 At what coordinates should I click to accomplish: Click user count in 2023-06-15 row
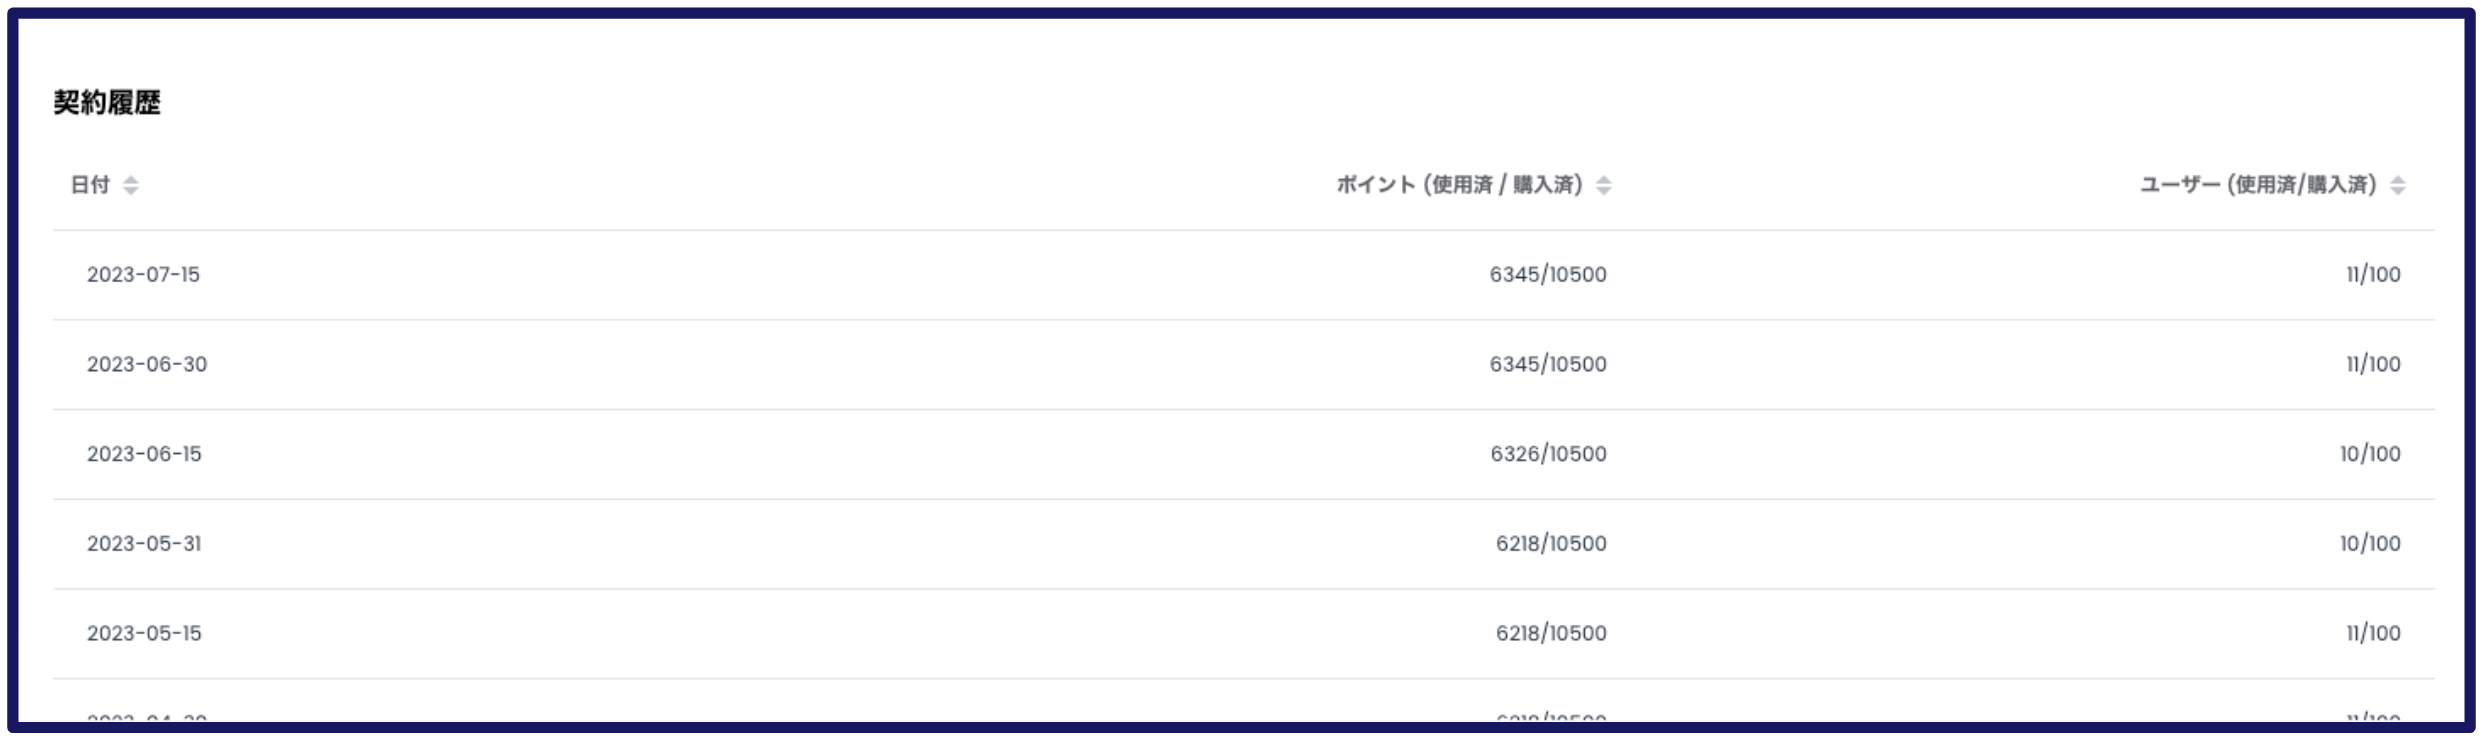tap(2370, 454)
